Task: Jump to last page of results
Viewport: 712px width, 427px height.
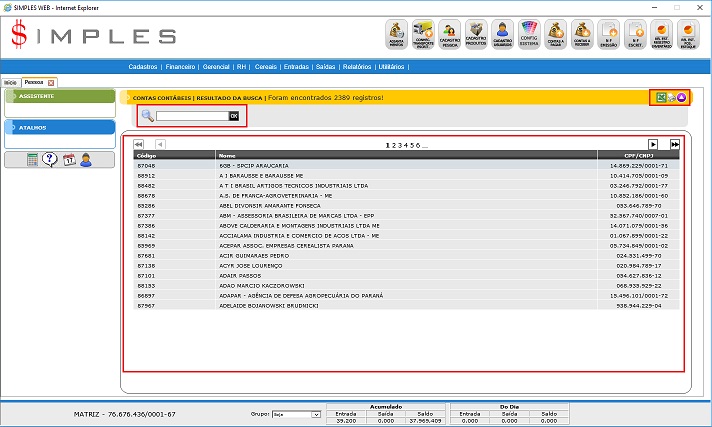Action: [x=675, y=145]
